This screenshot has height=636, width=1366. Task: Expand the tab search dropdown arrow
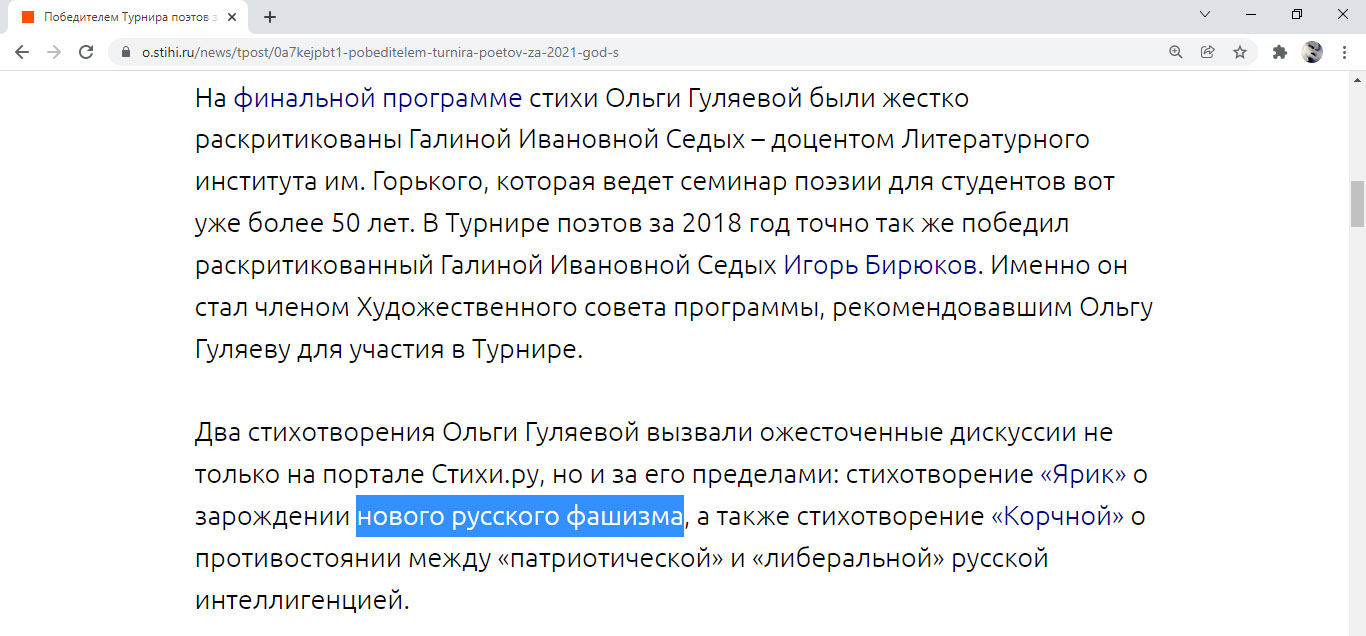(1205, 14)
